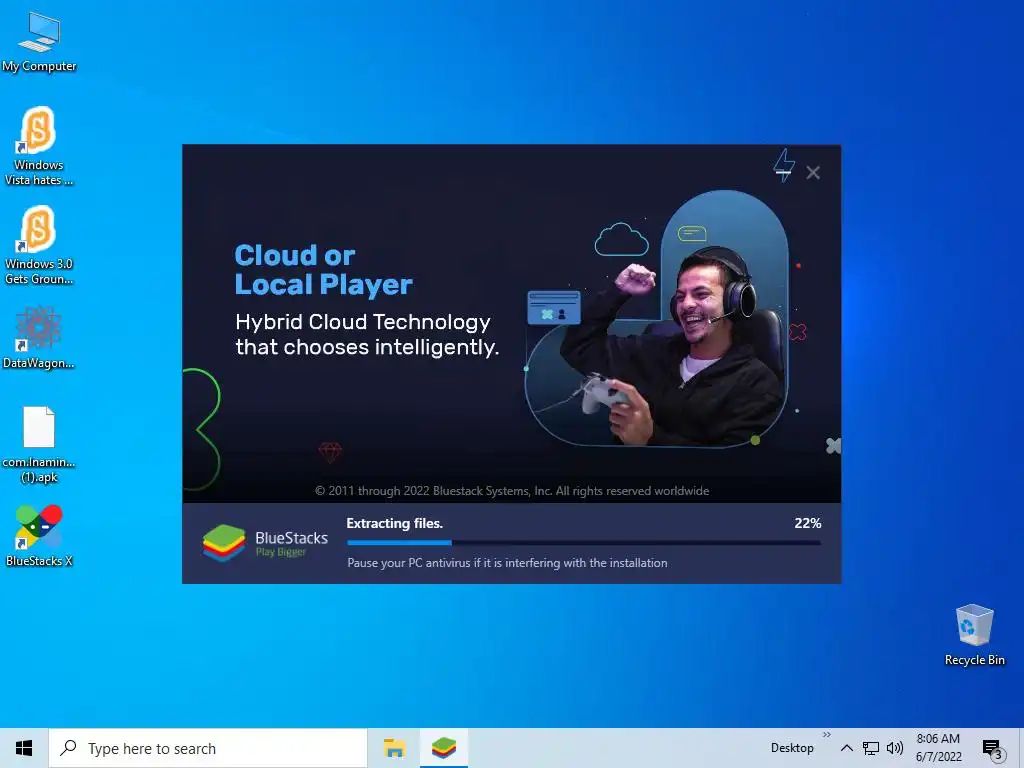The image size is (1024, 768).
Task: Select the Recycle Bin icon
Action: point(974,635)
